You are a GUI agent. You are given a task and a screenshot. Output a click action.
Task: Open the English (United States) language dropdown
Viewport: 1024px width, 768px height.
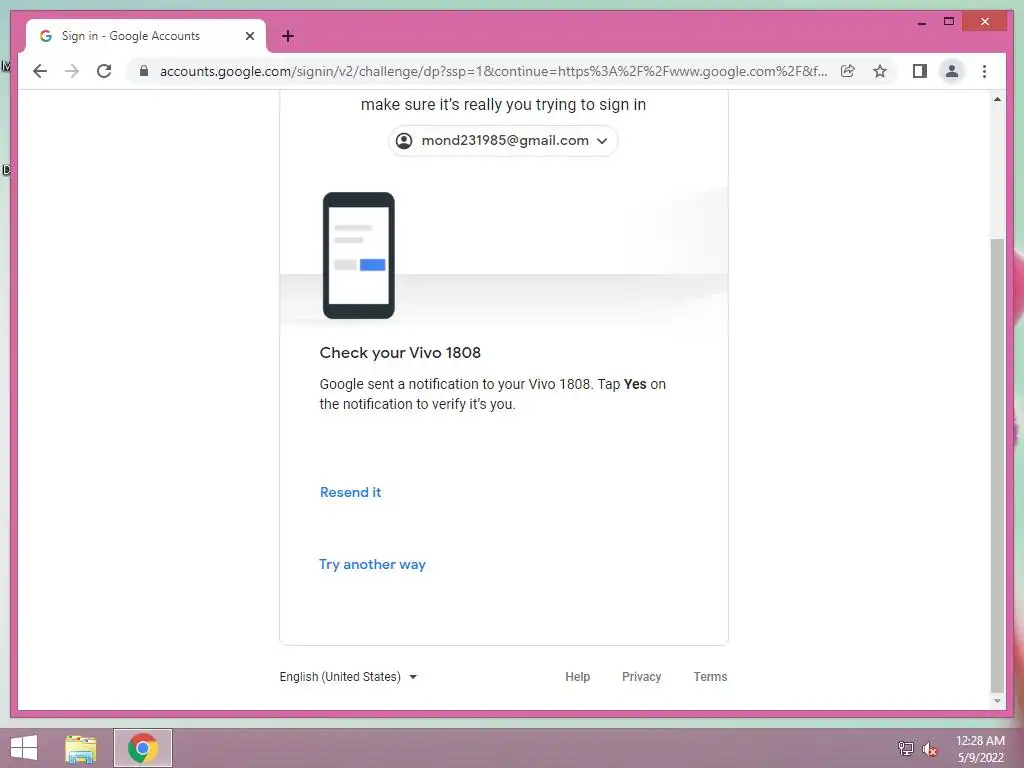[348, 677]
